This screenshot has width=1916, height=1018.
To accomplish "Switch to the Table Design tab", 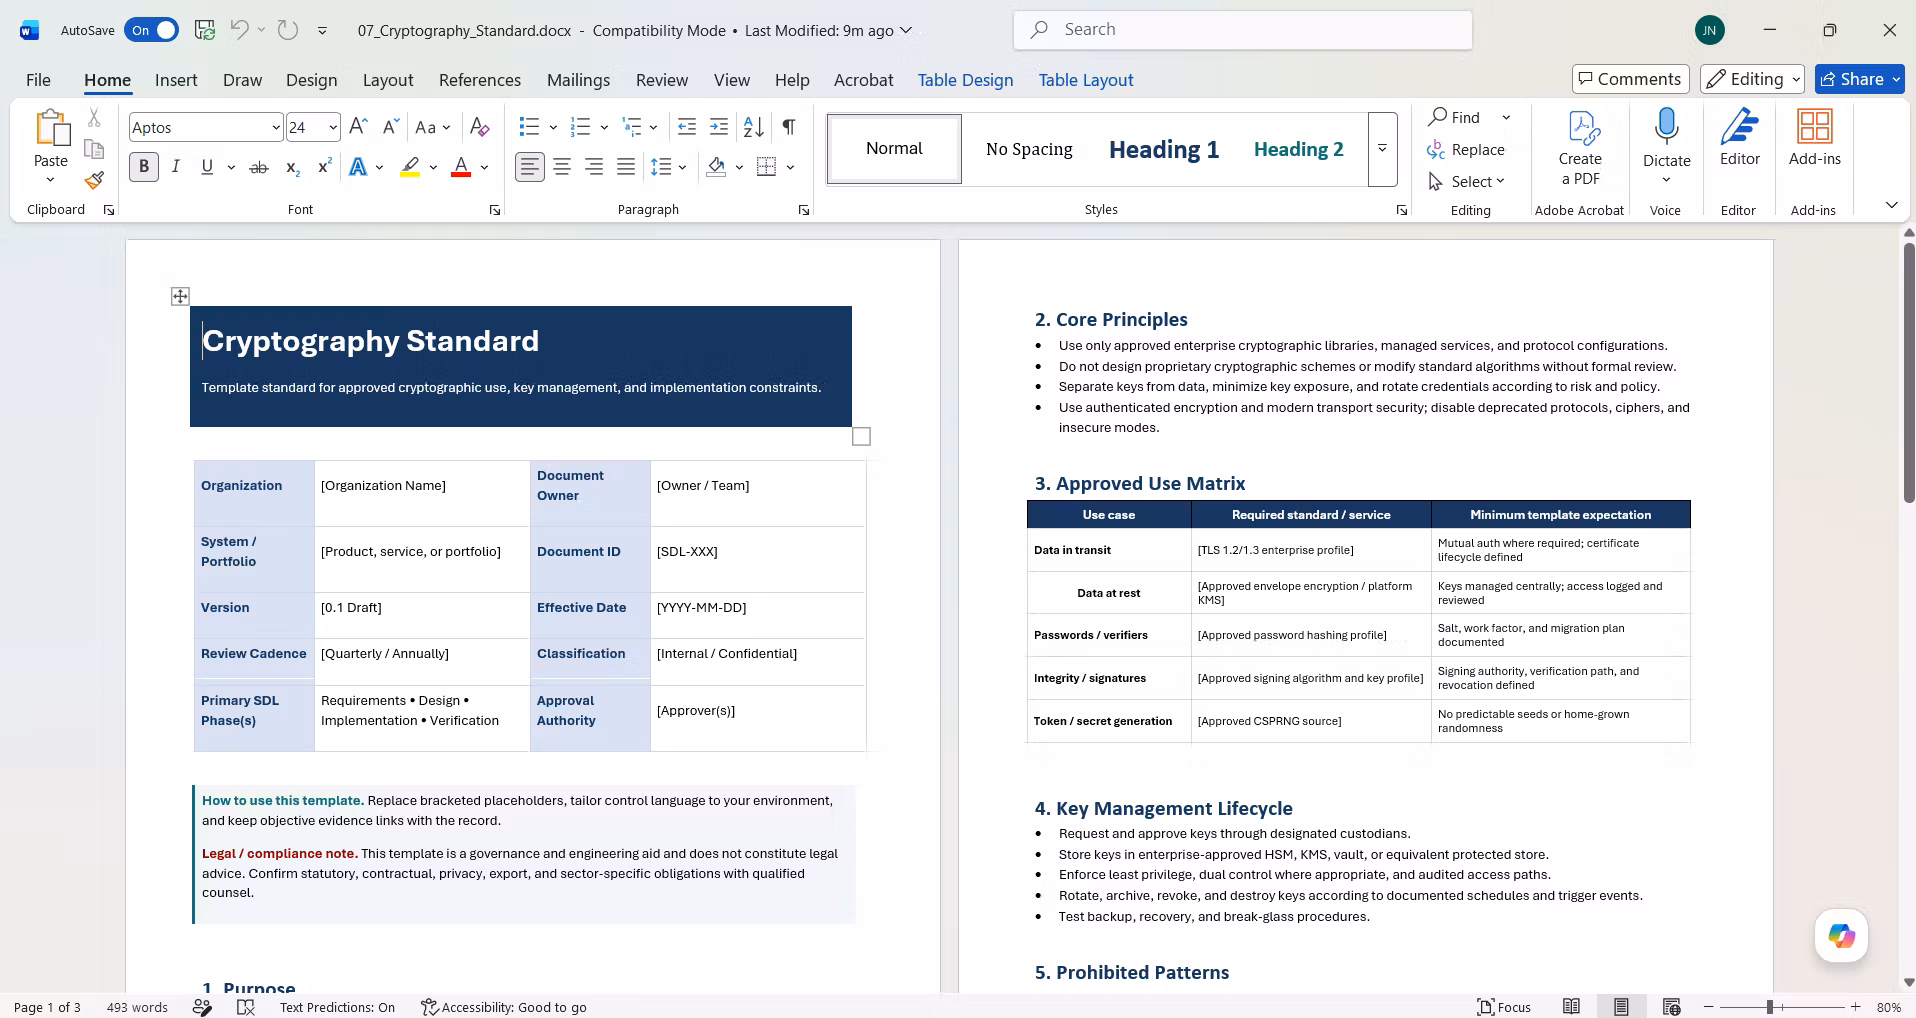I will click(x=965, y=80).
